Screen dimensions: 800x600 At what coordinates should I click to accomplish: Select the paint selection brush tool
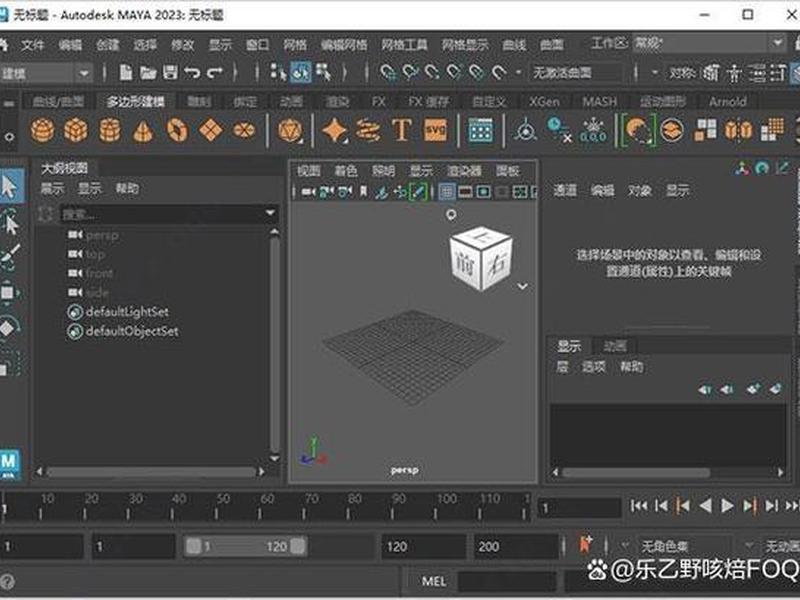pos(10,257)
